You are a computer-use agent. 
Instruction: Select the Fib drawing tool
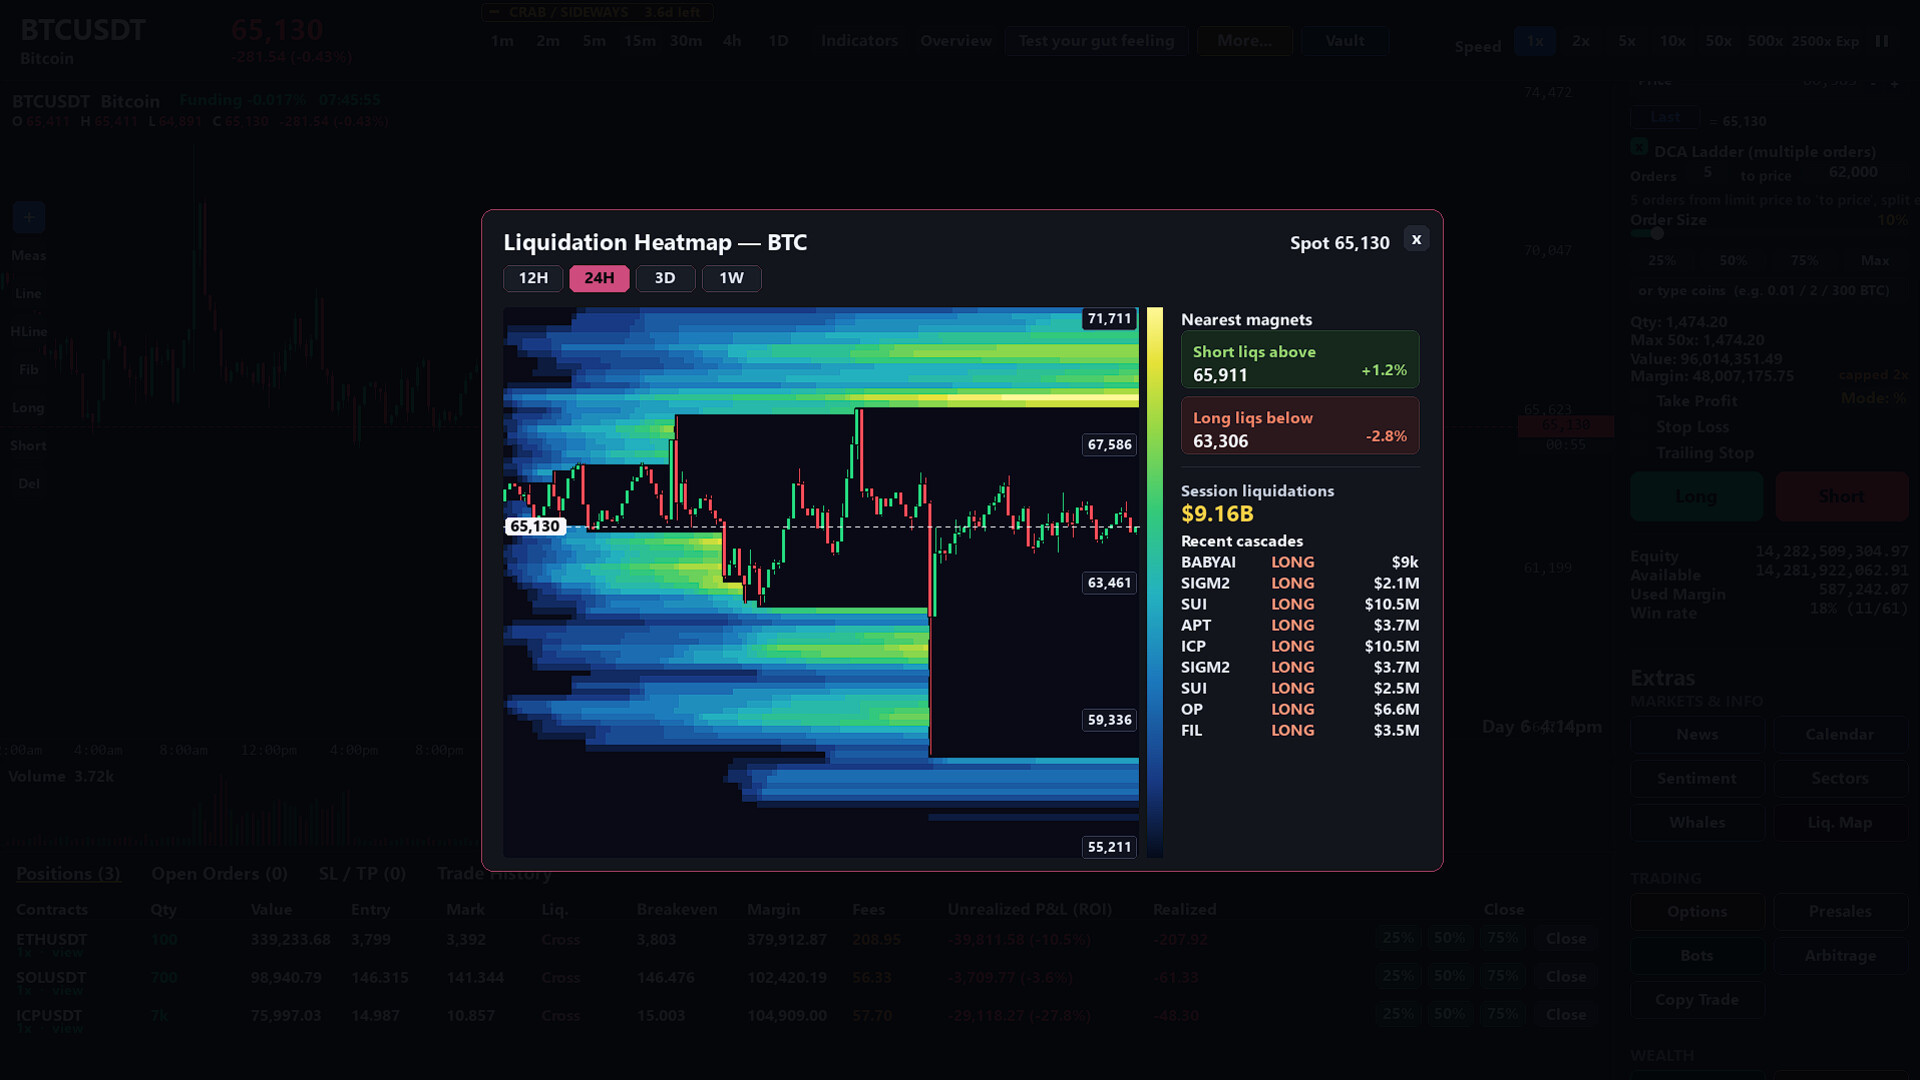(29, 370)
